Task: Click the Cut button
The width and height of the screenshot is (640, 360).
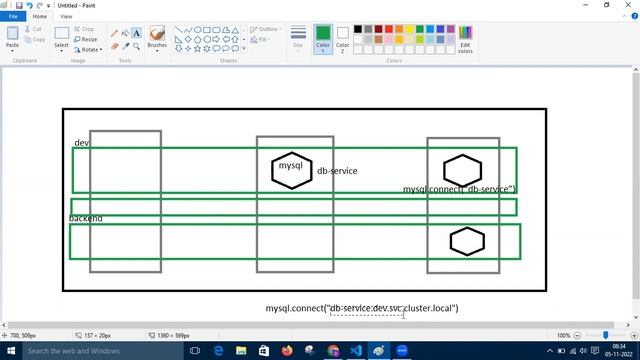Action: coord(33,29)
